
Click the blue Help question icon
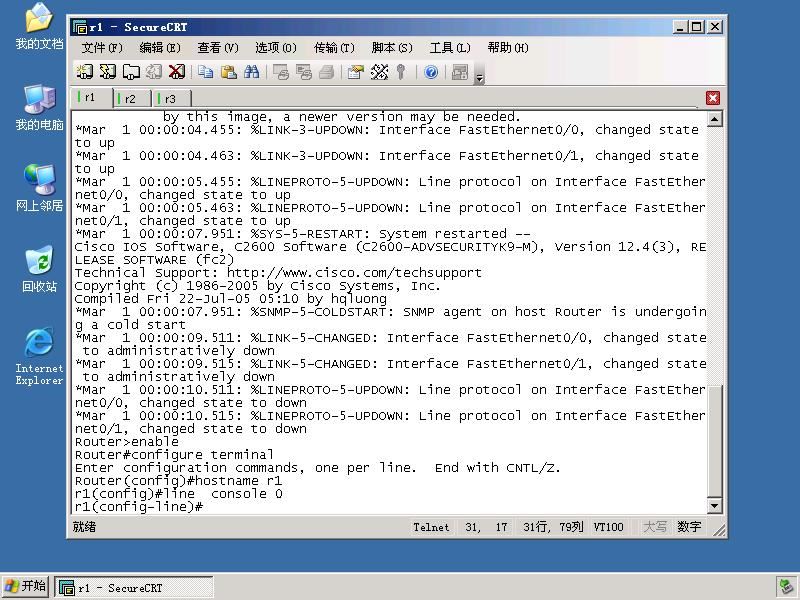431,72
